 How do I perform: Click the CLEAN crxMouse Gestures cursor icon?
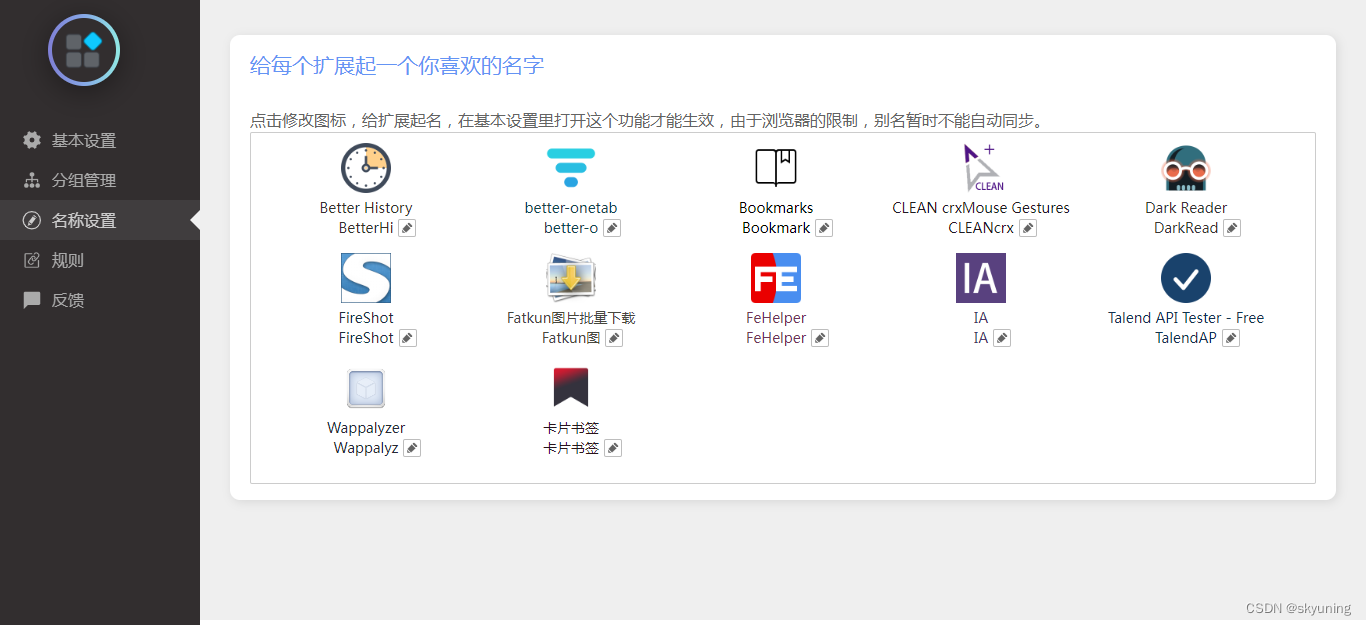pyautogui.click(x=981, y=168)
